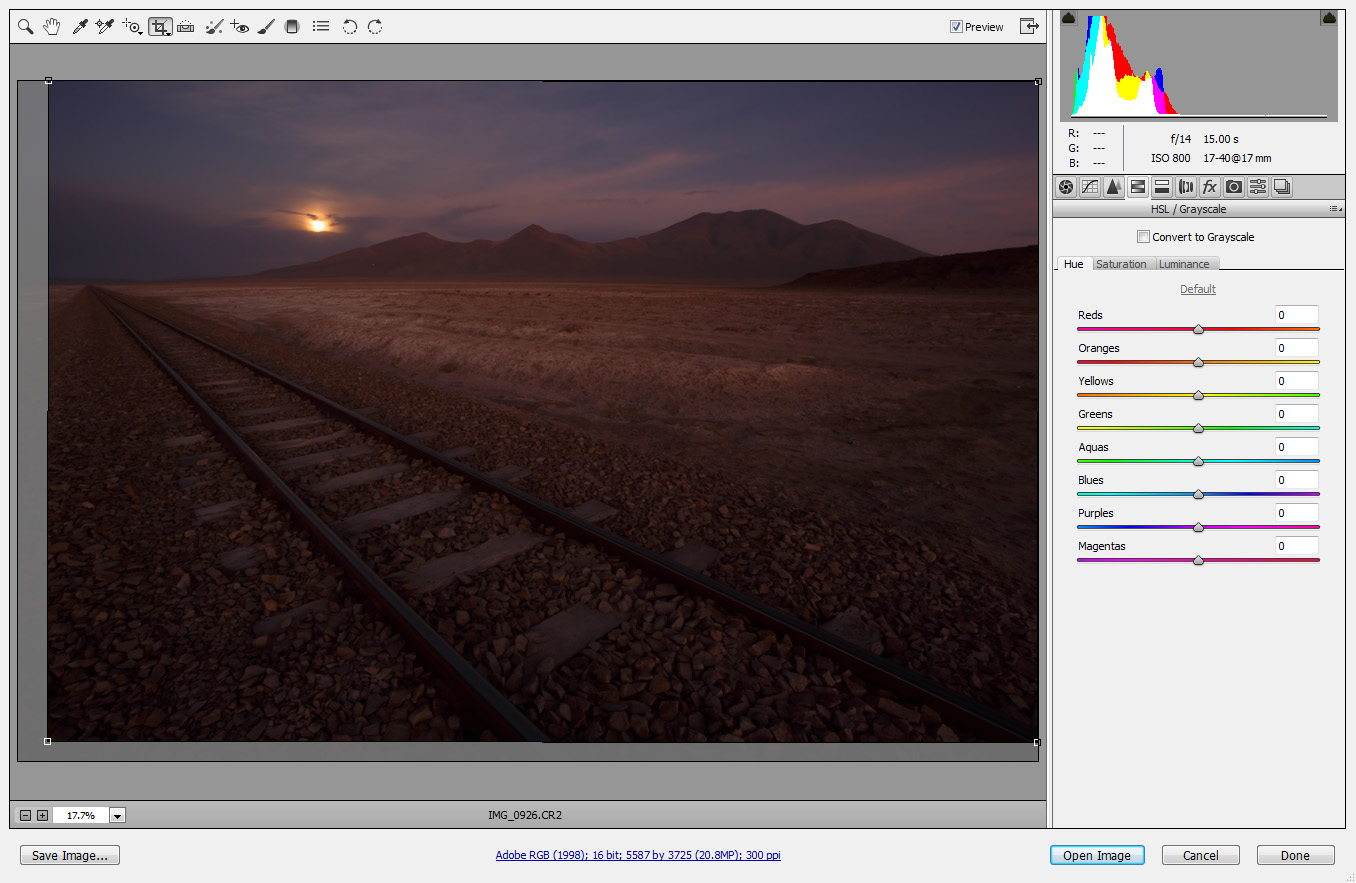The width and height of the screenshot is (1356, 883).
Task: Click the Purples value input field
Action: [1296, 513]
